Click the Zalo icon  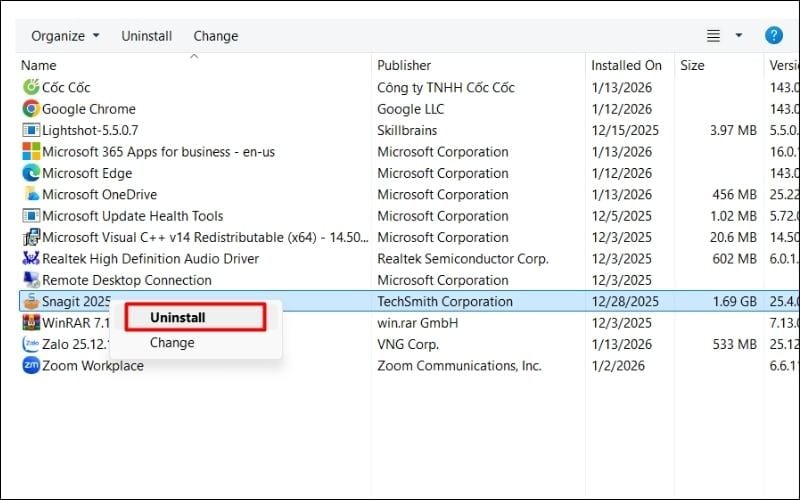31,344
